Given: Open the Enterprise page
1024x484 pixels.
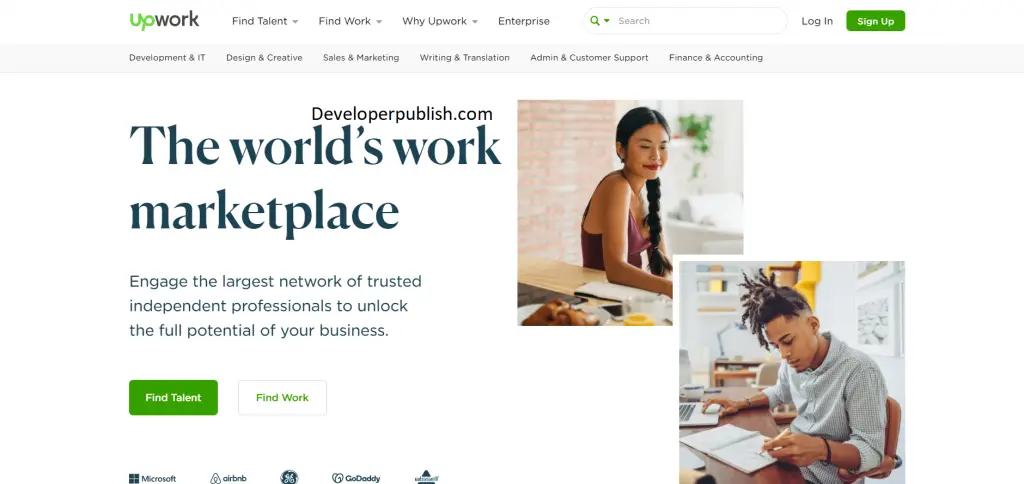Looking at the screenshot, I should (524, 21).
